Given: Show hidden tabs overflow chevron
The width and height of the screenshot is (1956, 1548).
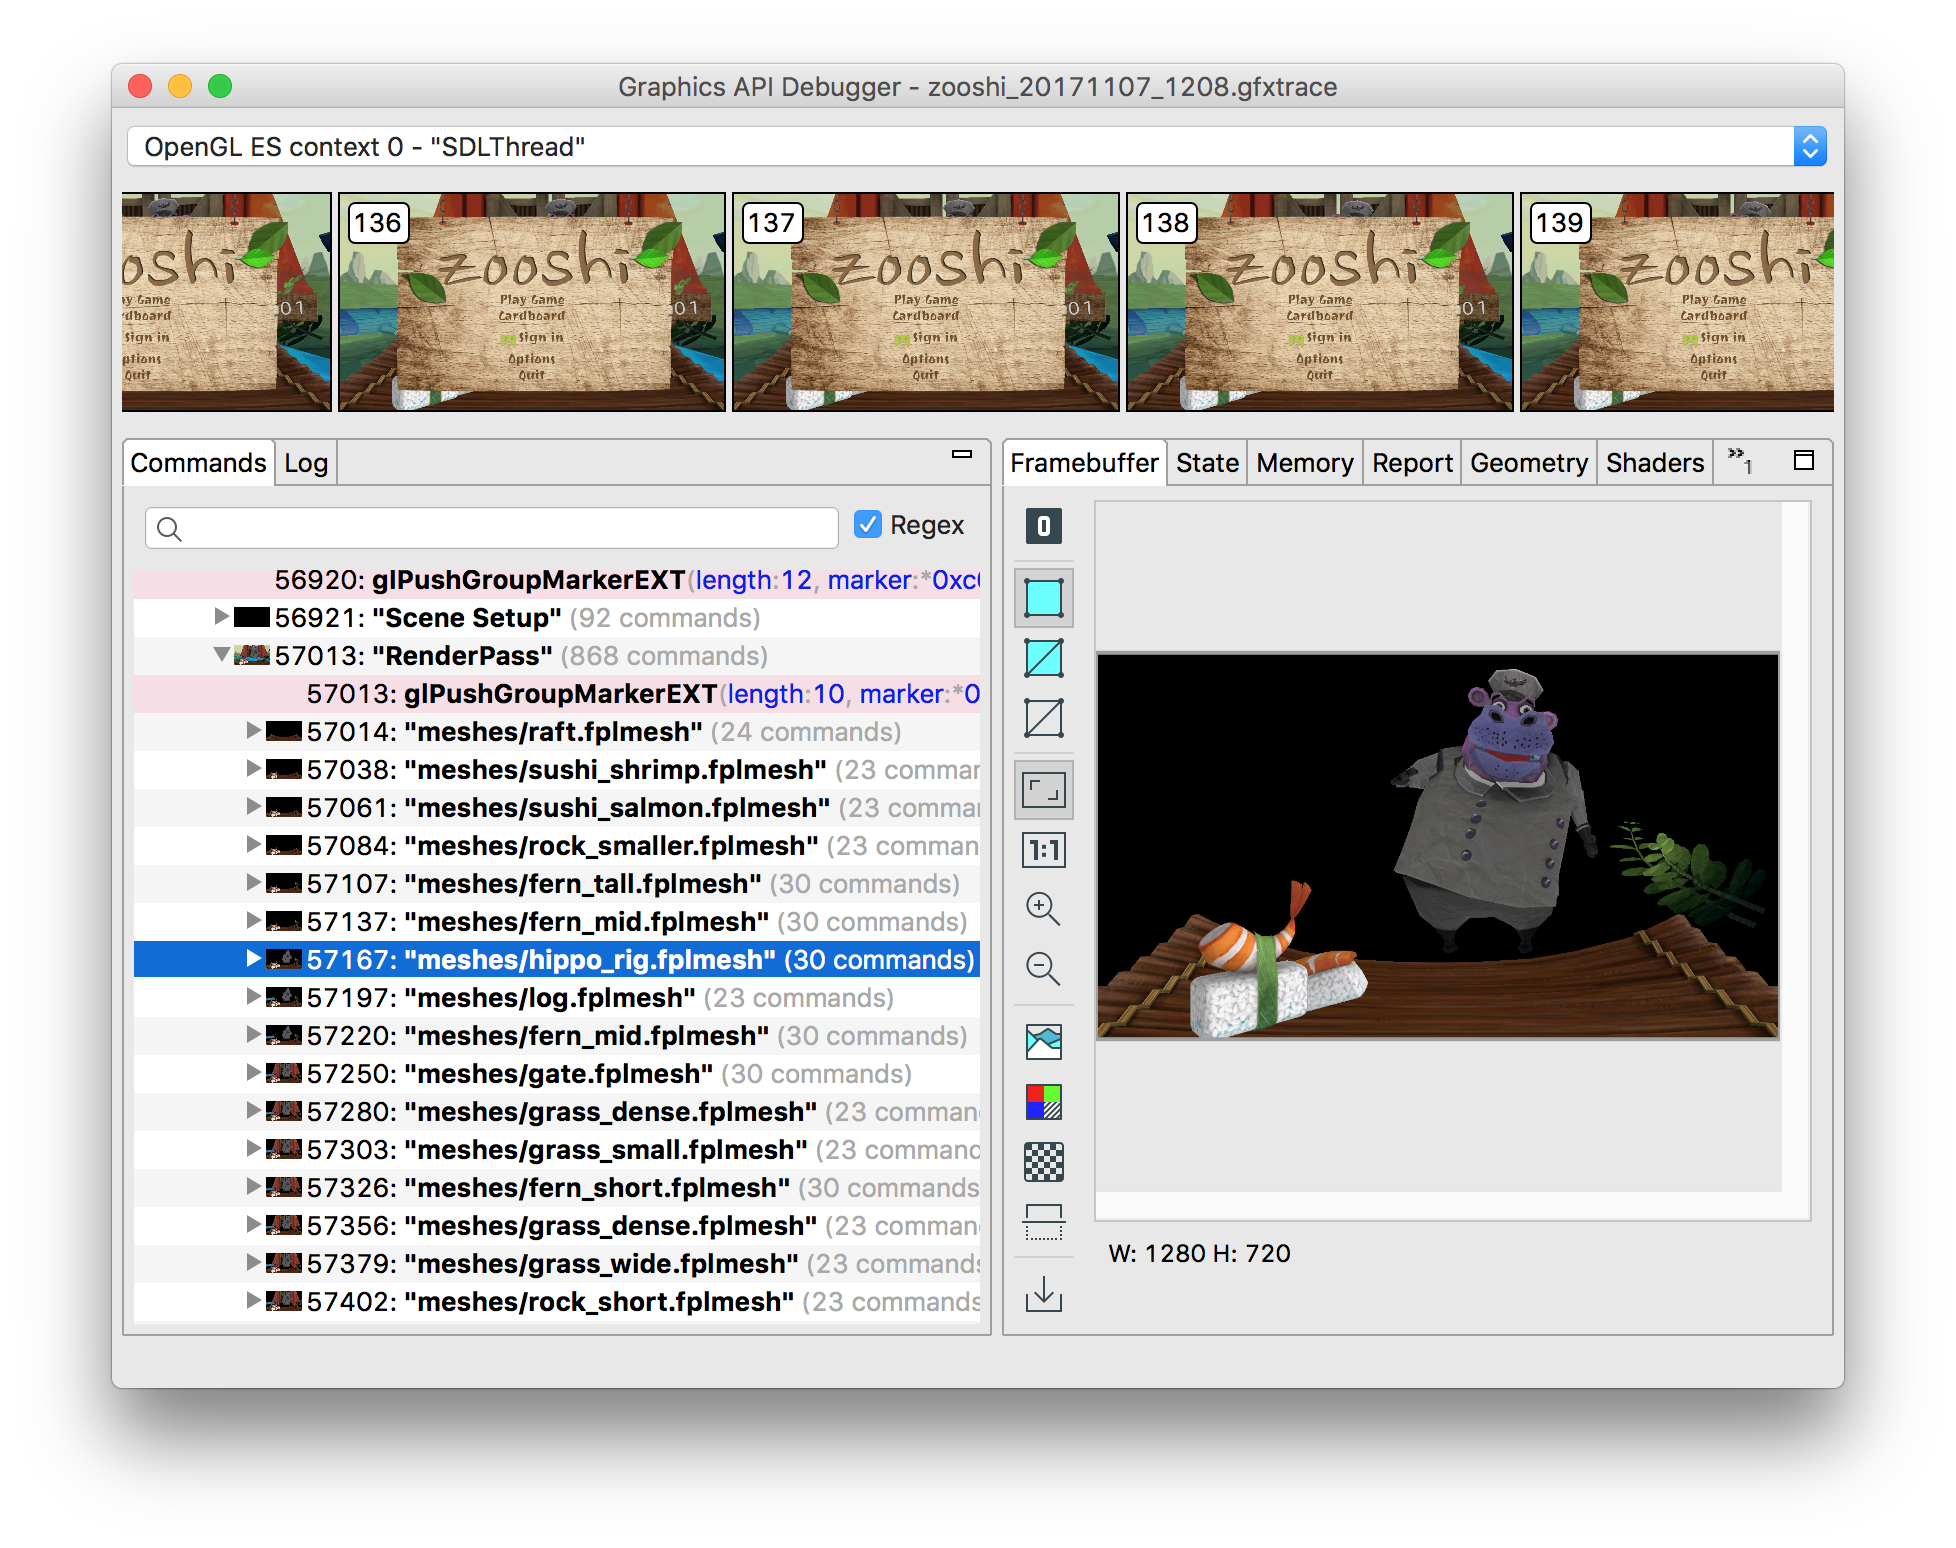Looking at the screenshot, I should coord(1739,461).
